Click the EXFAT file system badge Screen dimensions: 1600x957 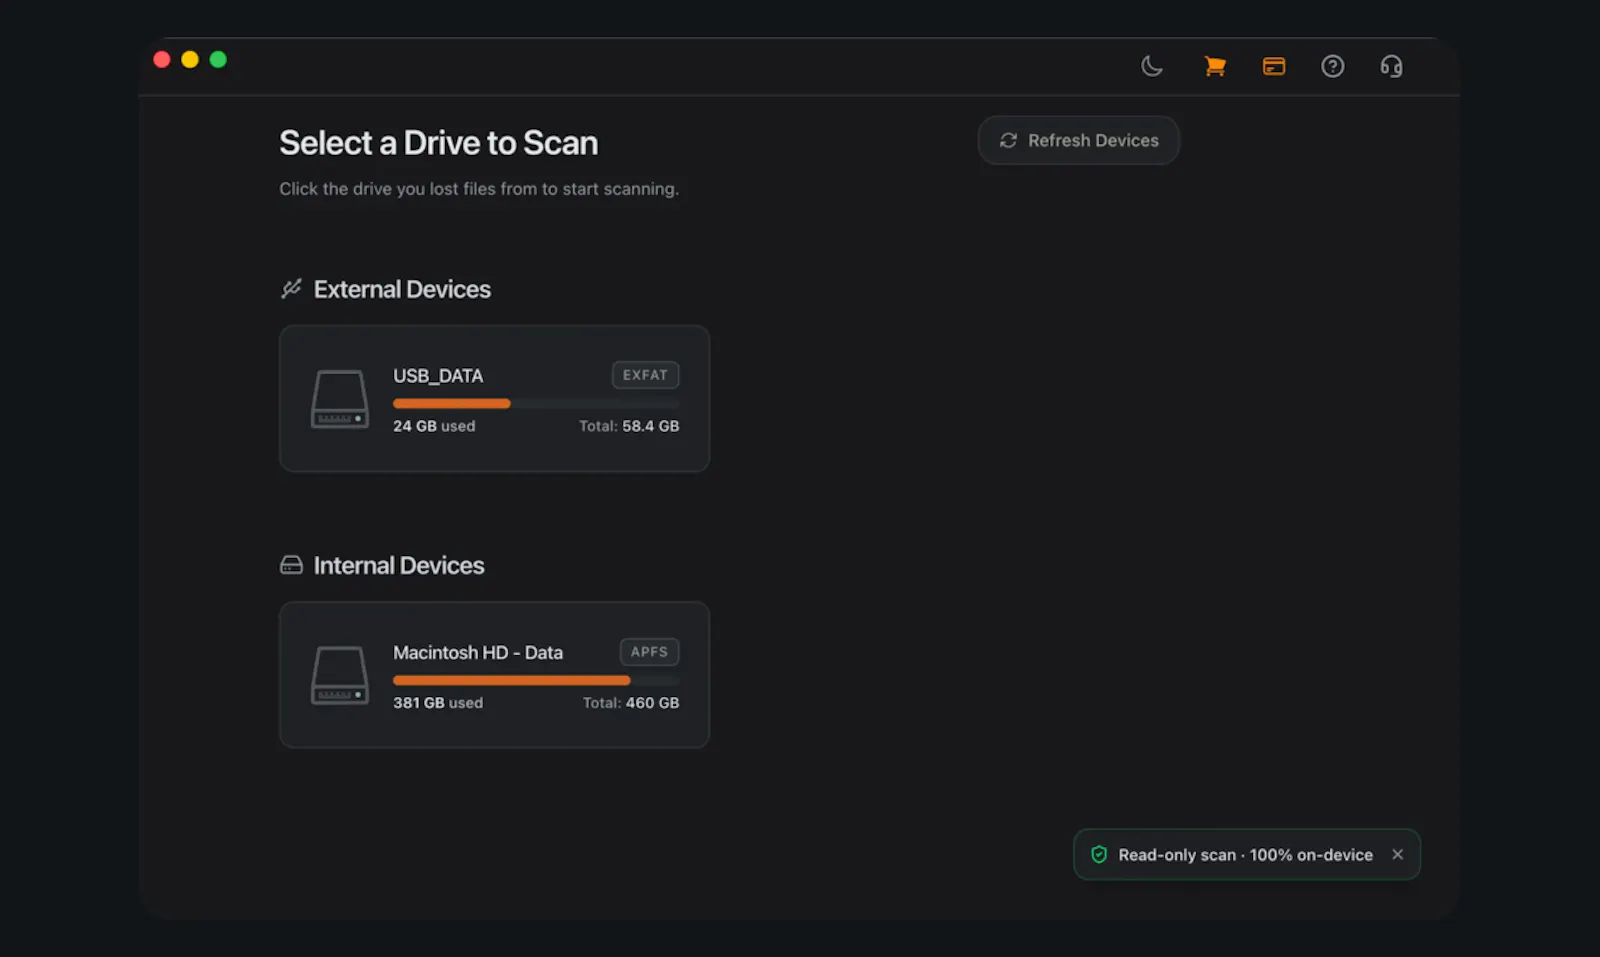[x=646, y=375]
